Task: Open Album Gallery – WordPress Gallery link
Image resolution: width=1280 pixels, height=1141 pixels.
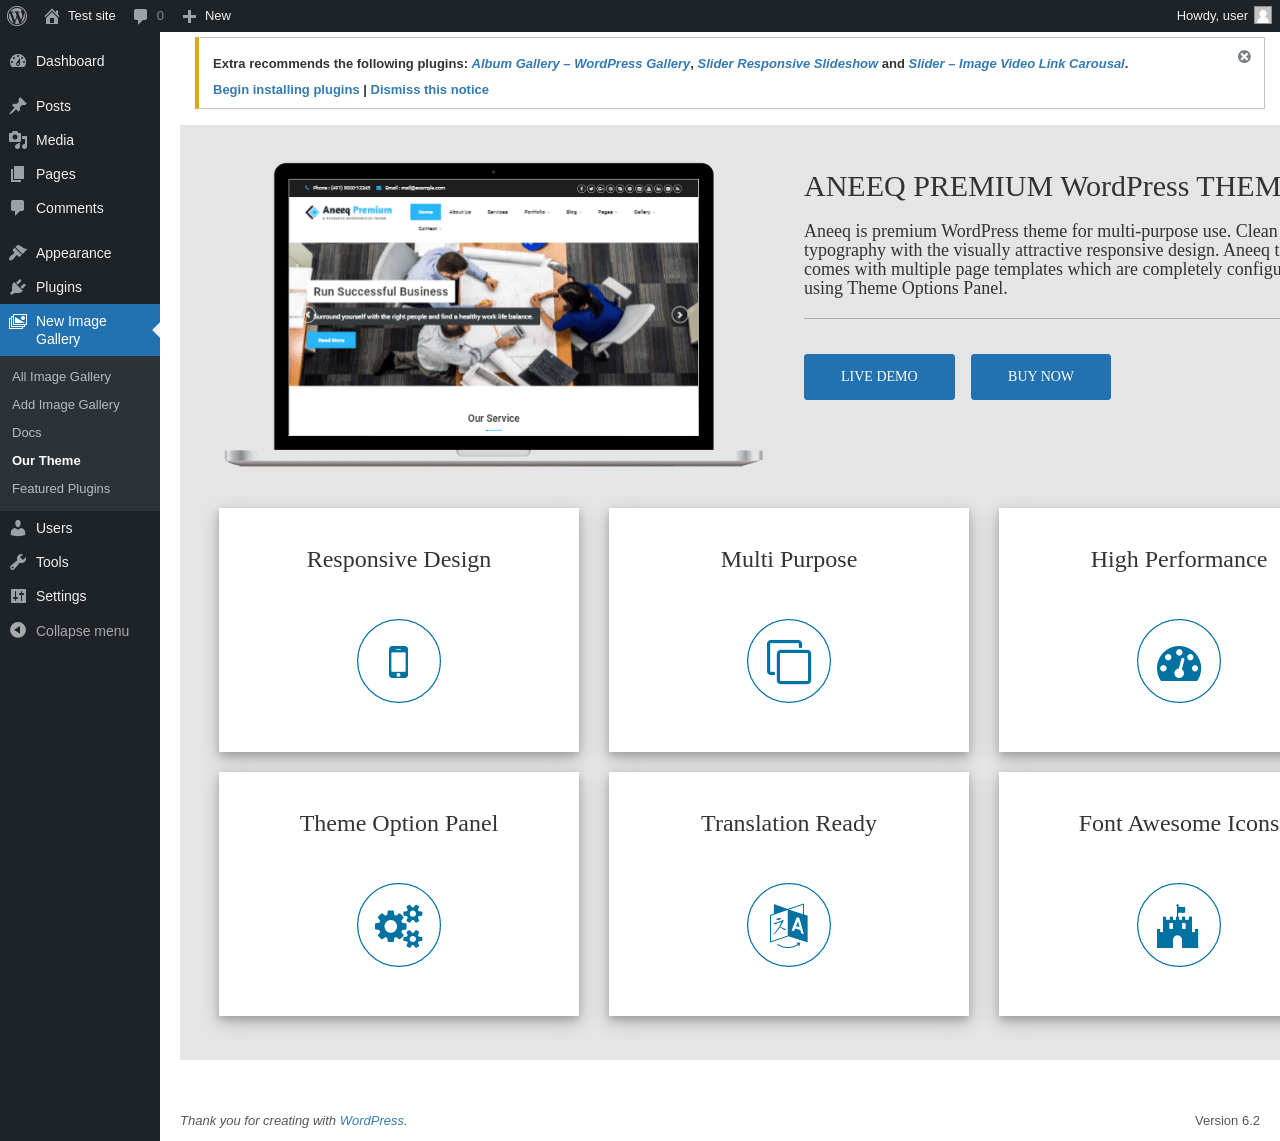Action: coord(581,64)
